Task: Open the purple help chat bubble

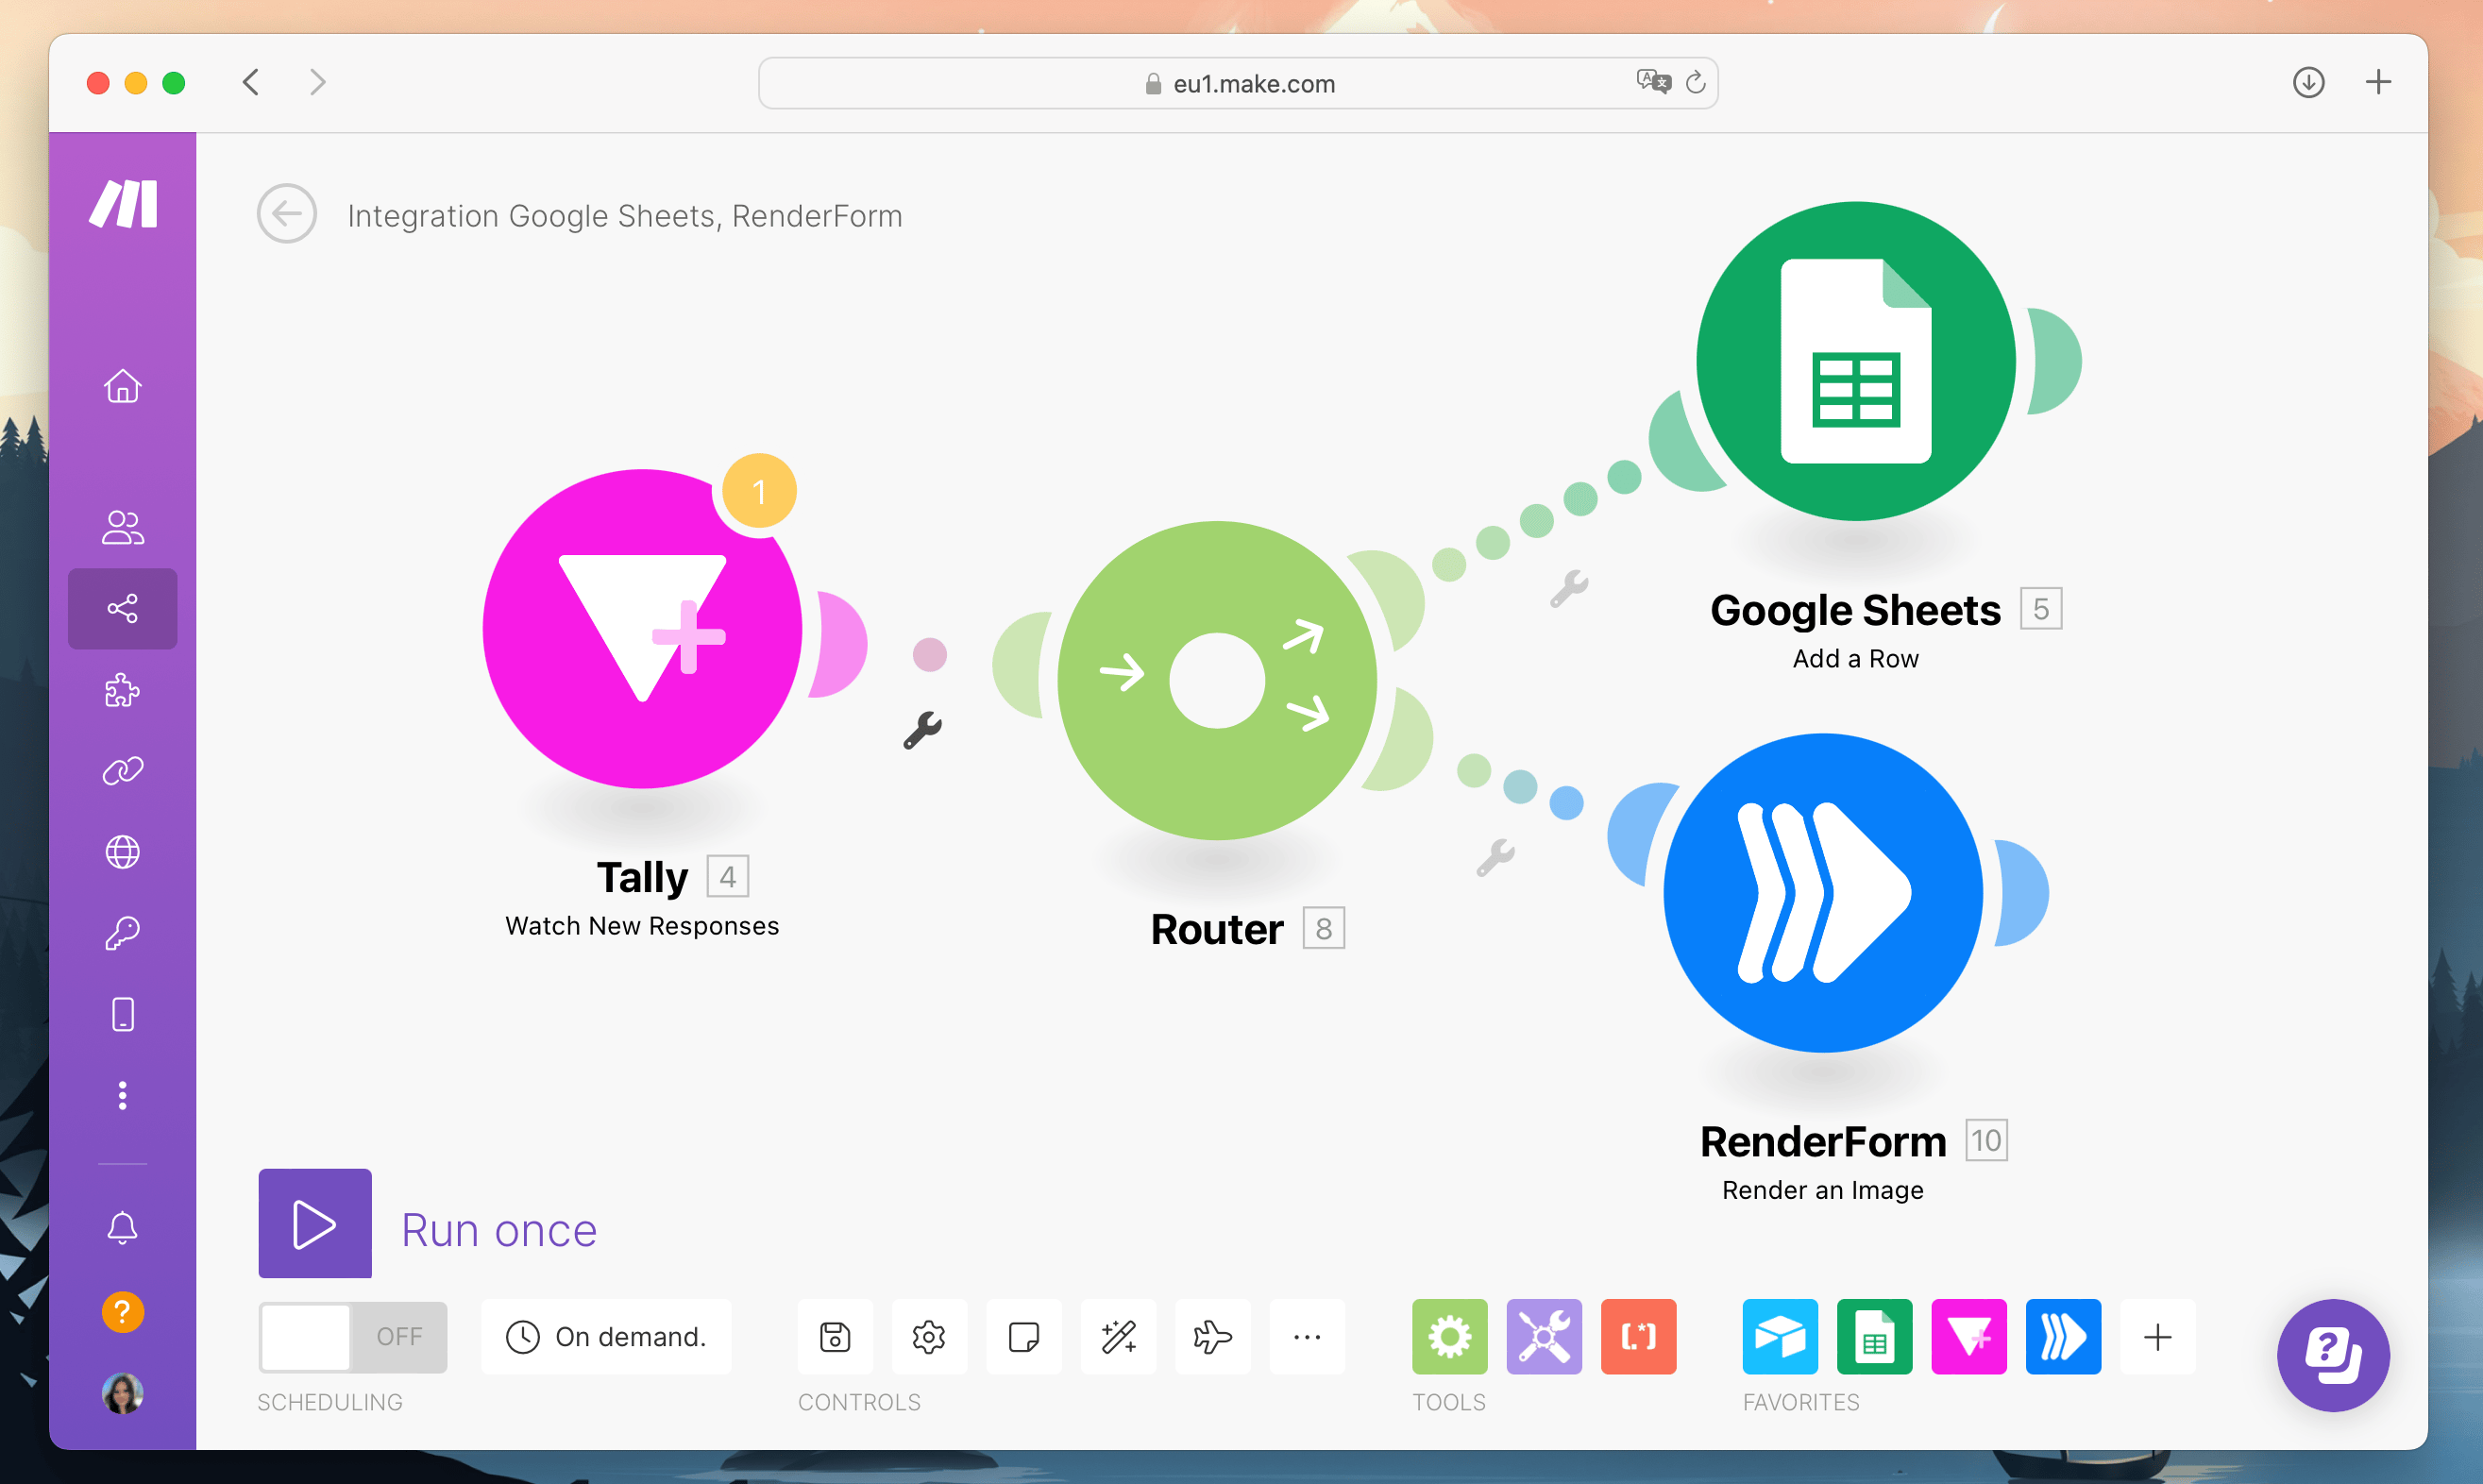Action: coord(2334,1355)
